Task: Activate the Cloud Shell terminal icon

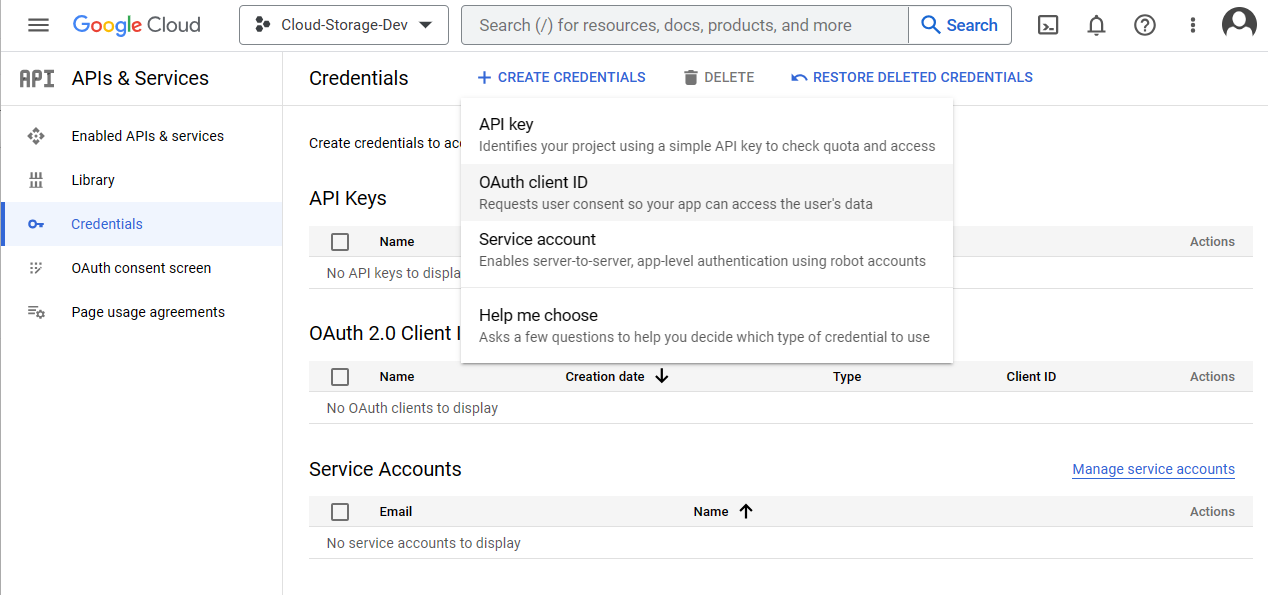Action: point(1048,25)
